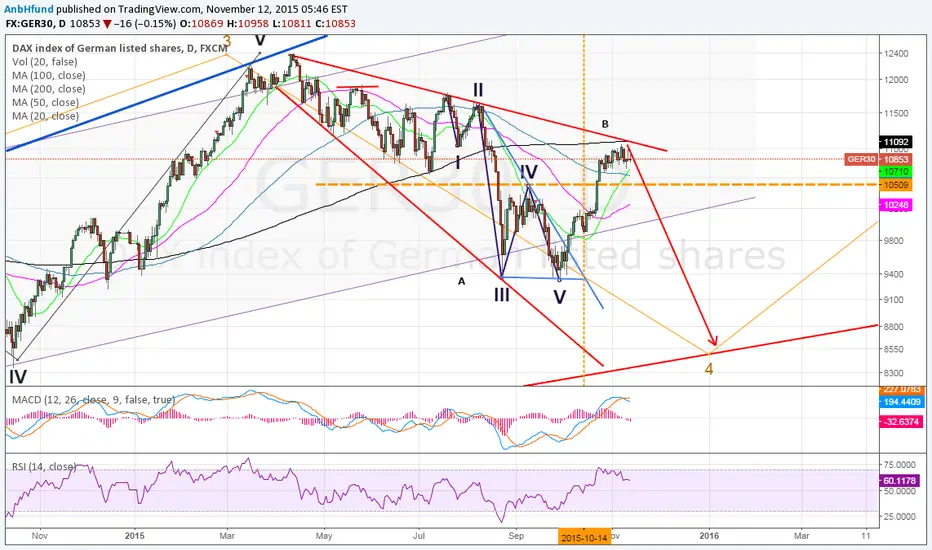This screenshot has width=932, height=550.
Task: Click the 11500 price axis label
Action: 896,113
